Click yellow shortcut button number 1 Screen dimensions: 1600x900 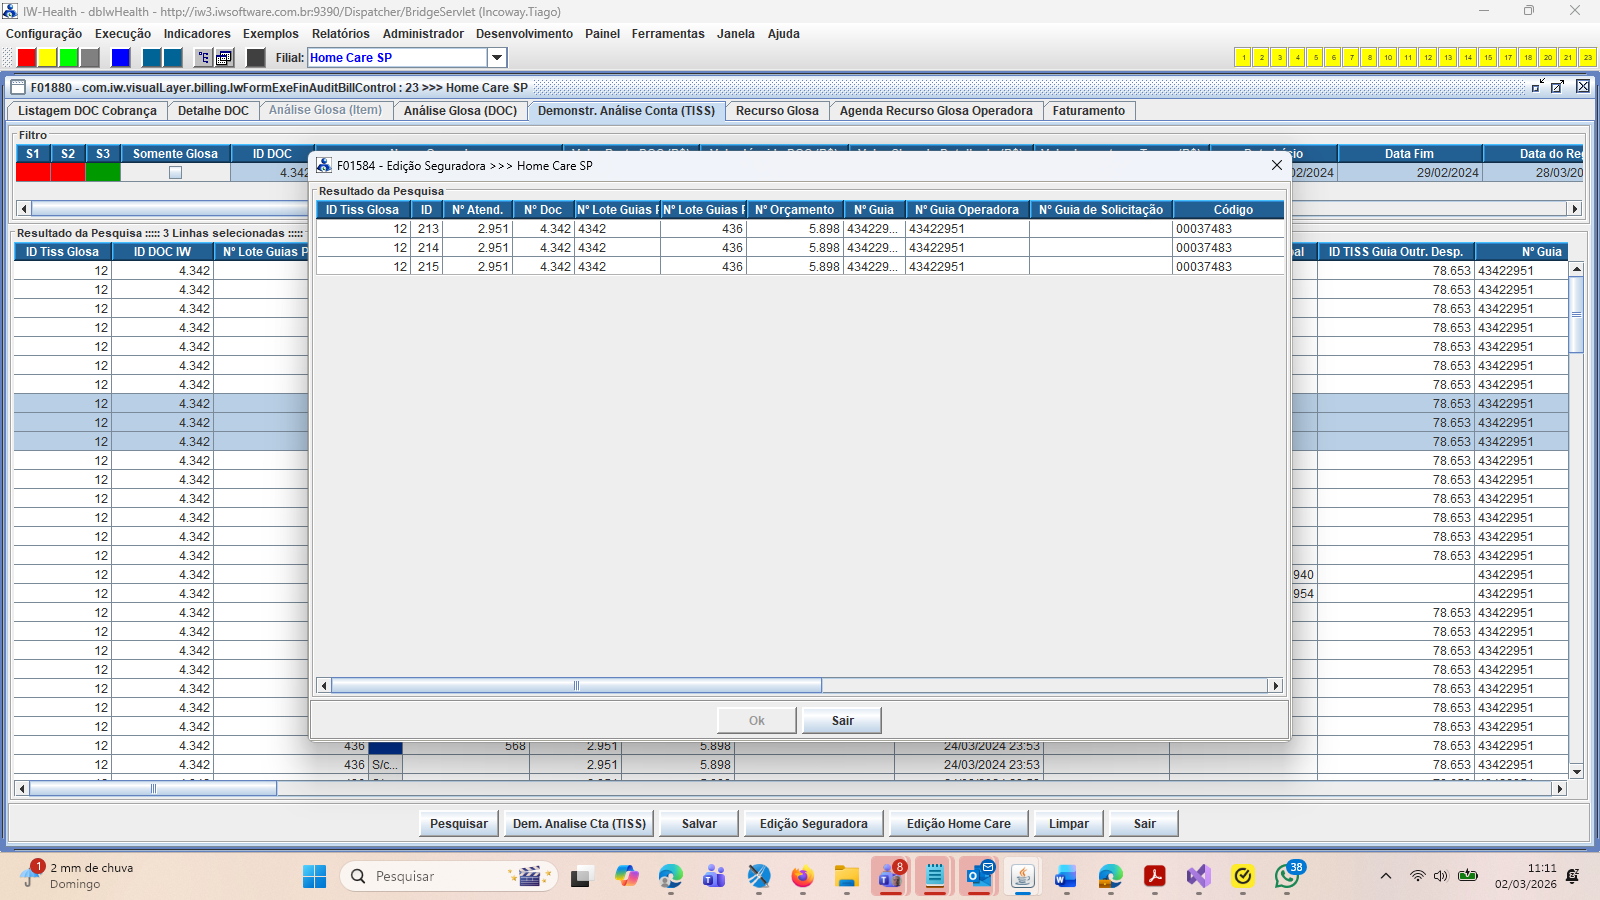[1243, 58]
